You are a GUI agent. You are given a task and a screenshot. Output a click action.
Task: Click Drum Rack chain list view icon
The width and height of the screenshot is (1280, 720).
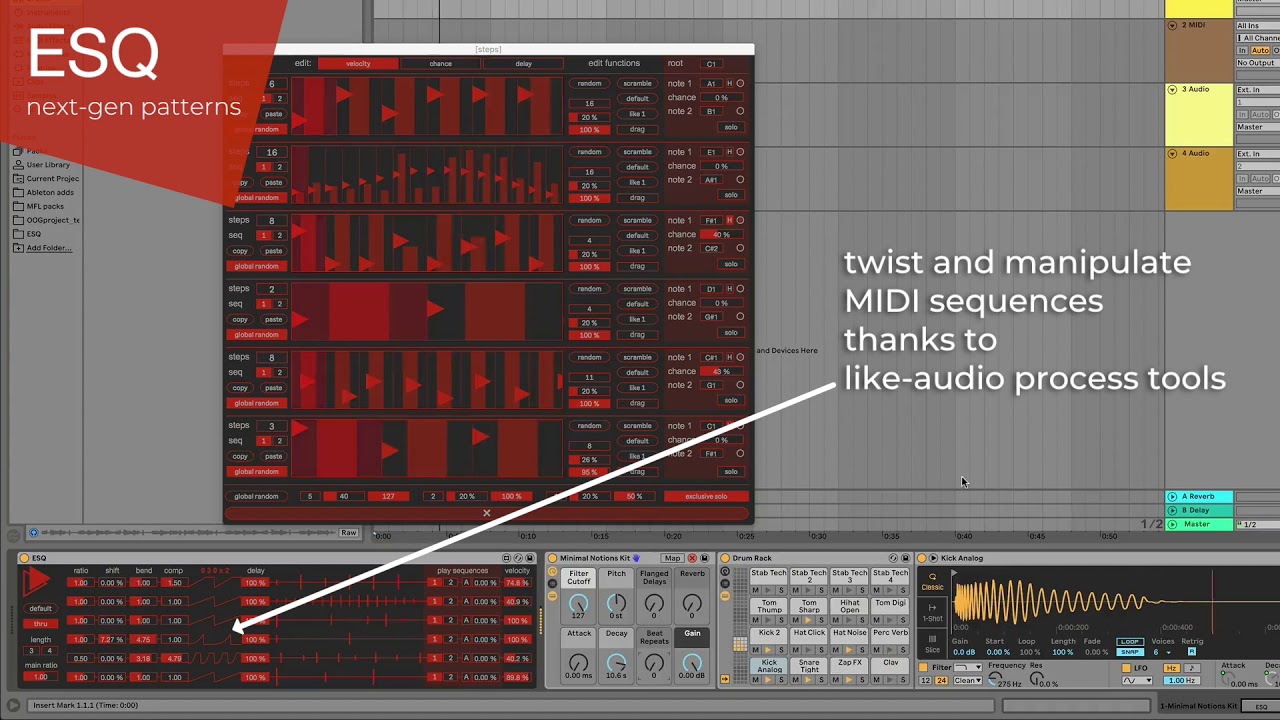(x=725, y=583)
